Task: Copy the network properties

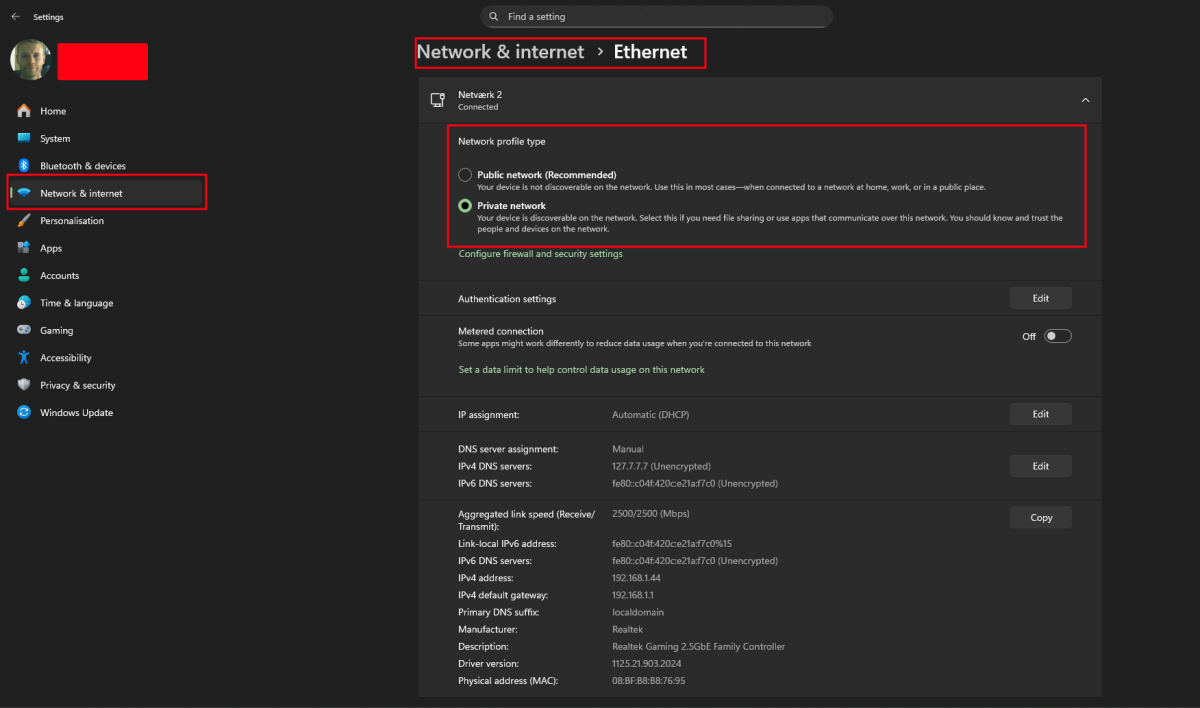Action: coord(1040,517)
